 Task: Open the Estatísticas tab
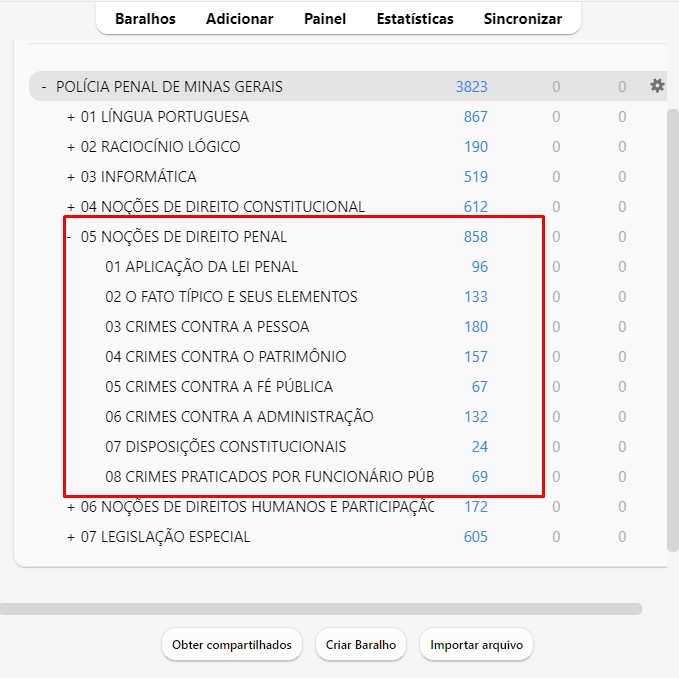(415, 19)
